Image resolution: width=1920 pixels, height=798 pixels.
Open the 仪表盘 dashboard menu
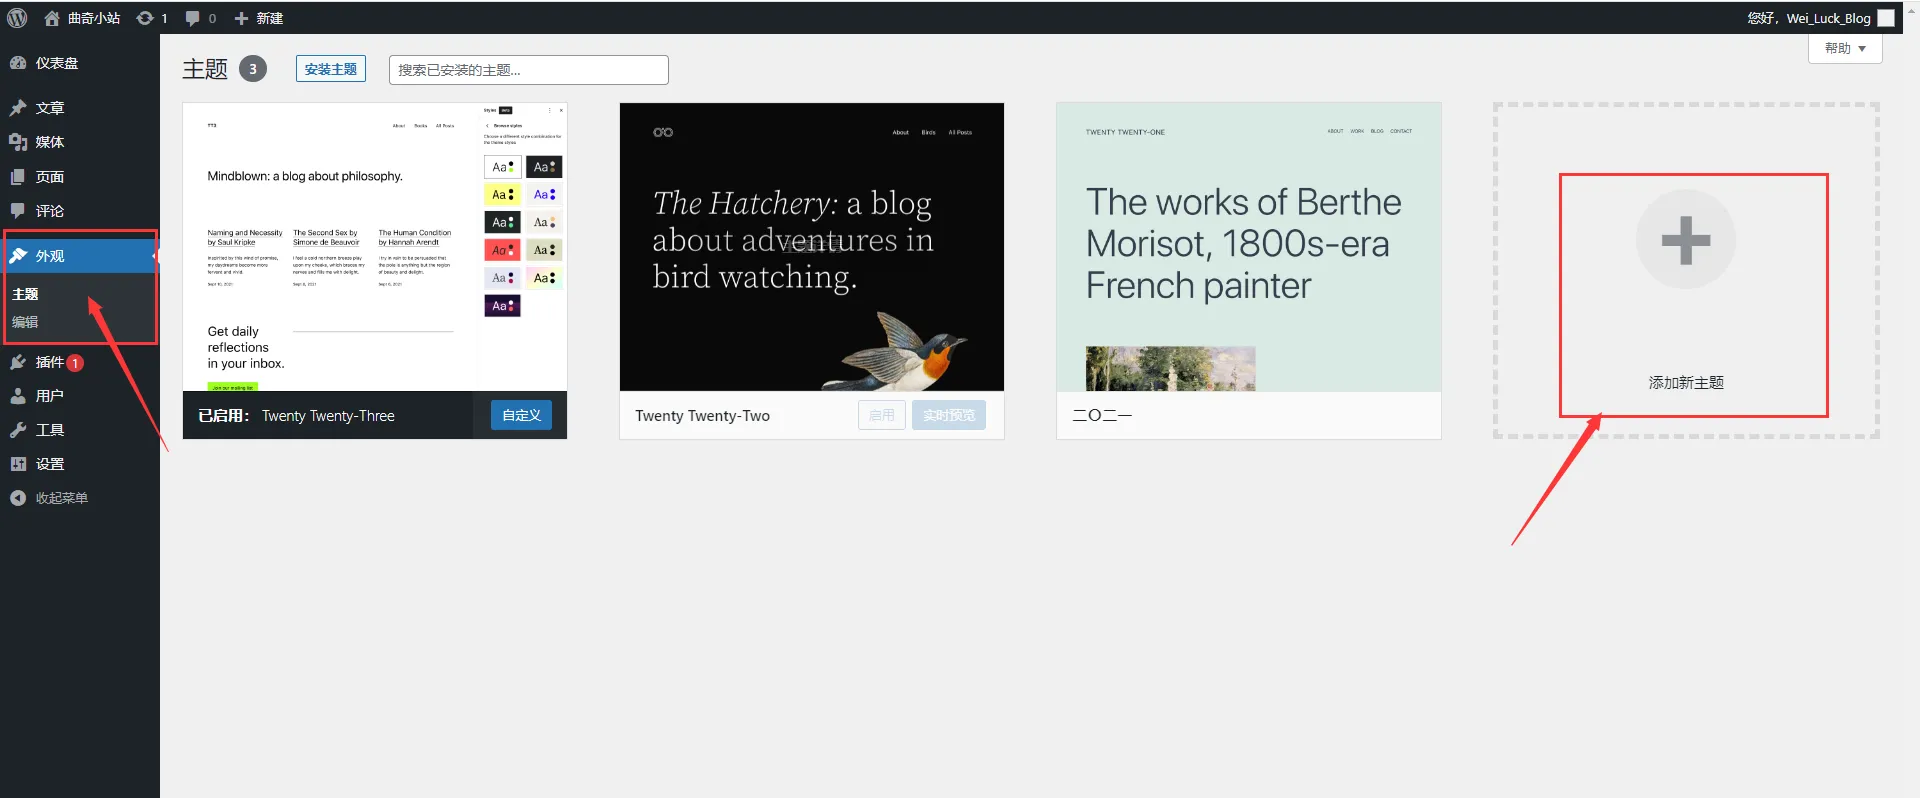click(x=56, y=63)
